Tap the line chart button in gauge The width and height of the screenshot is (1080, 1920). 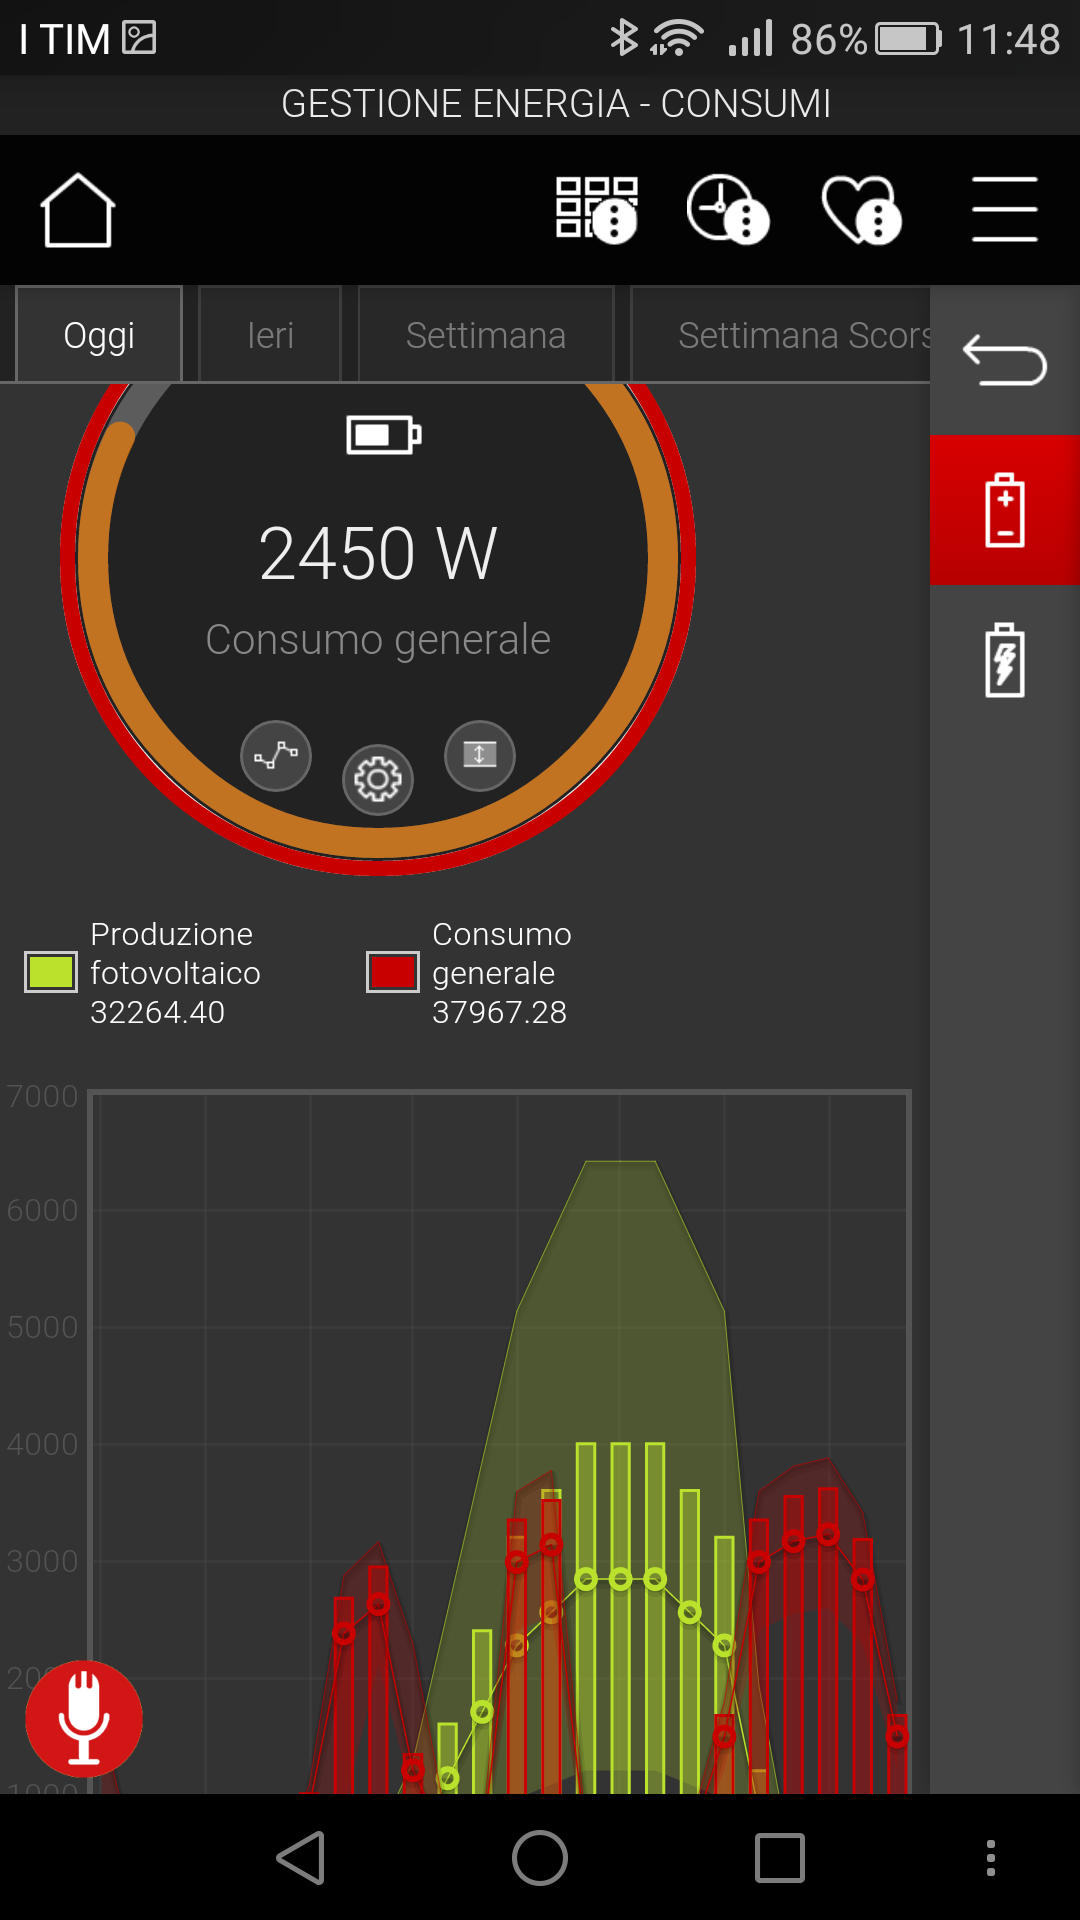(x=276, y=756)
